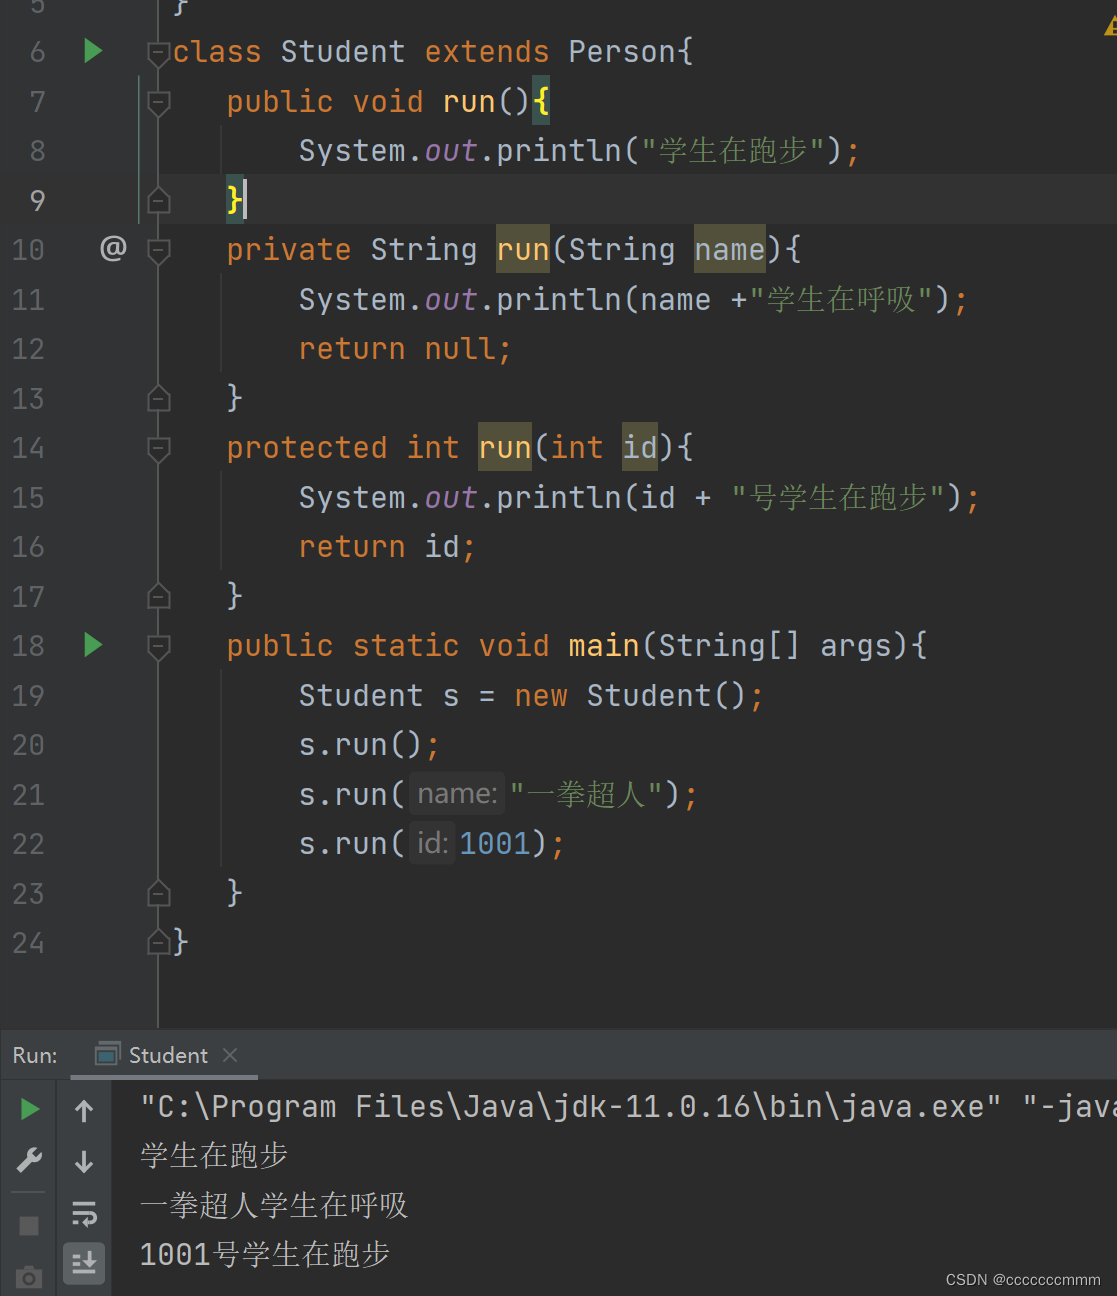Screen dimensions: 1117x1296
Task: Click console output '学生在跑步'
Action: click(214, 1155)
